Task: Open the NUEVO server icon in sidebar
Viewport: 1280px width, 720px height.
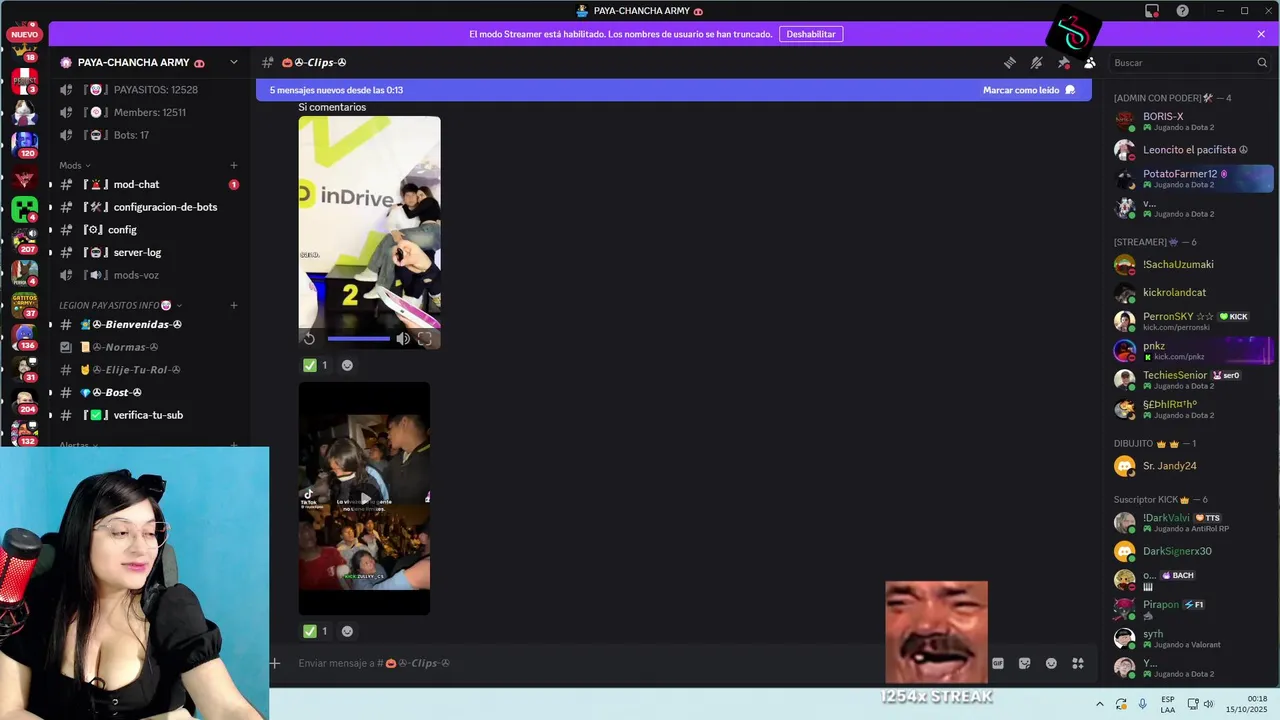Action: pyautogui.click(x=24, y=36)
